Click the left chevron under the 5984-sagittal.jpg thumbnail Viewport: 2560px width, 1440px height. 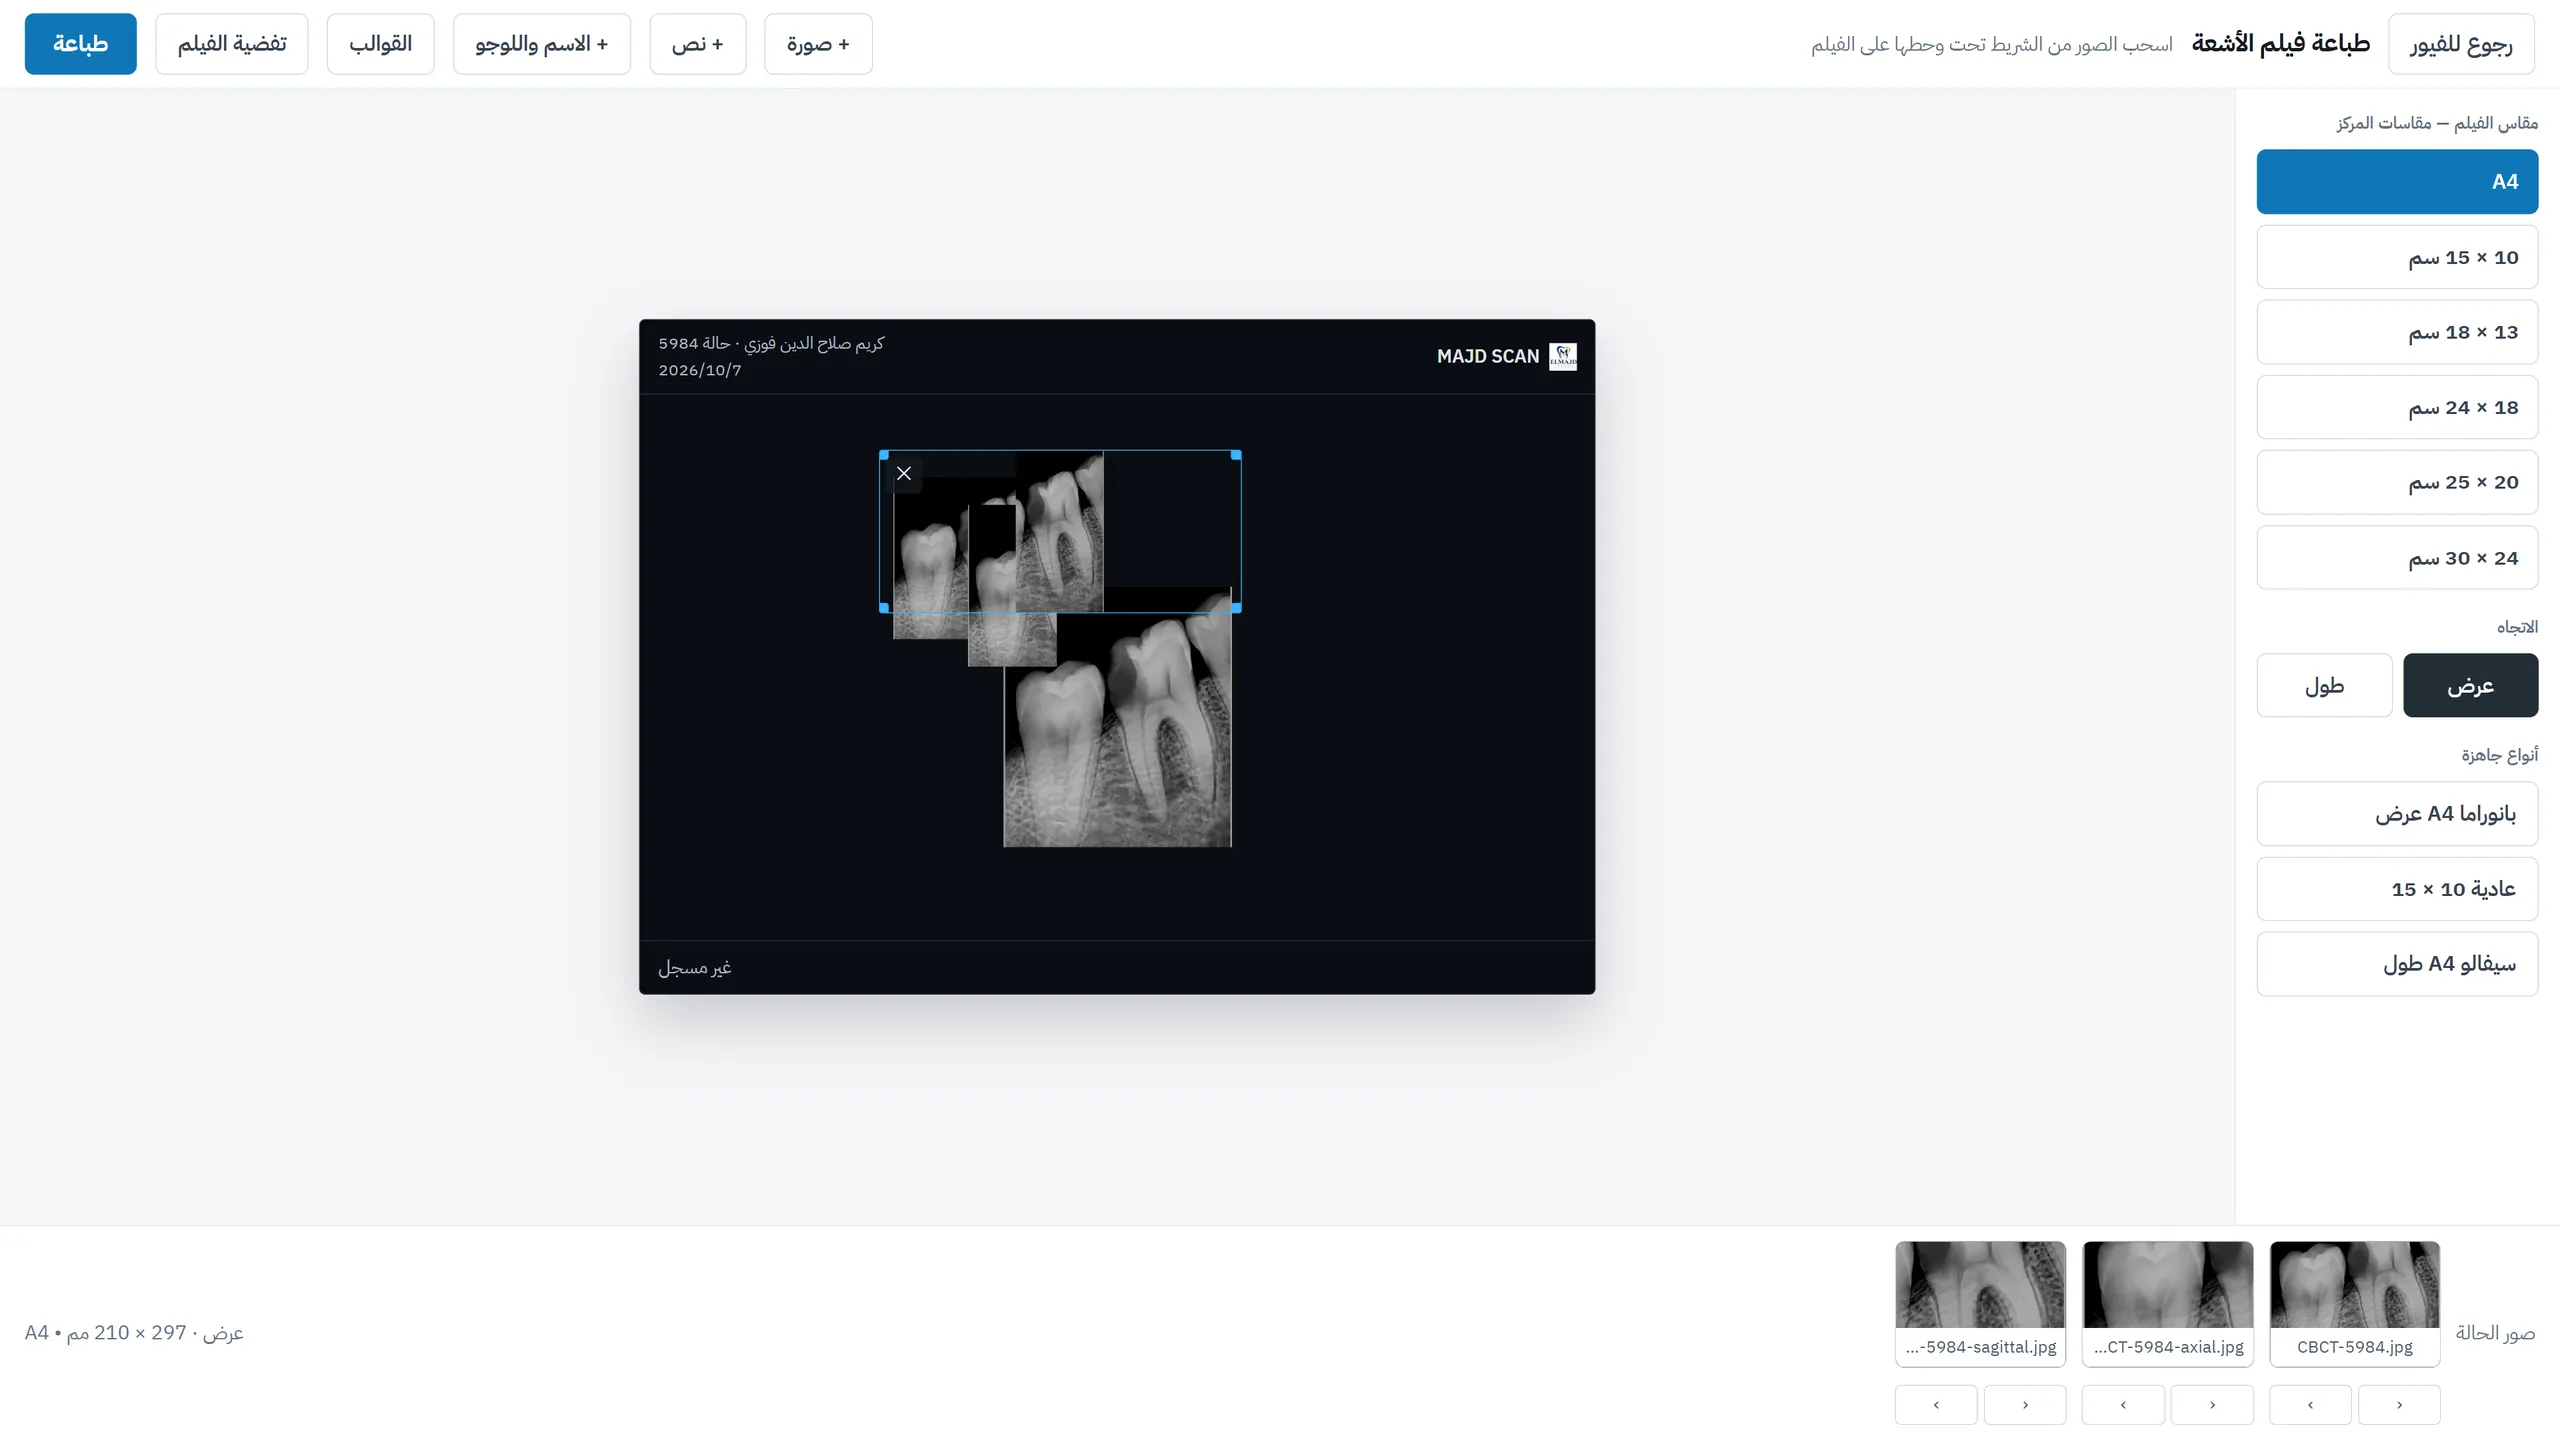[x=1936, y=1405]
